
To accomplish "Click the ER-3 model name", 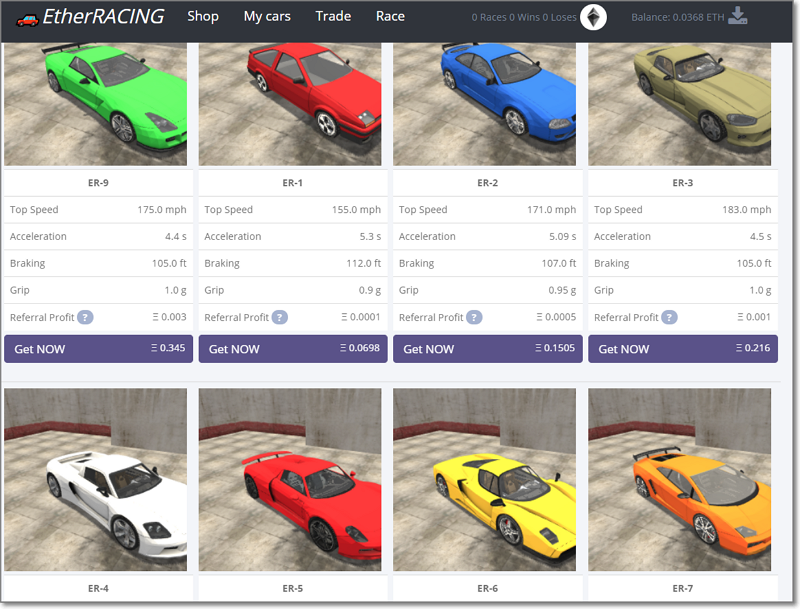I will pos(682,183).
